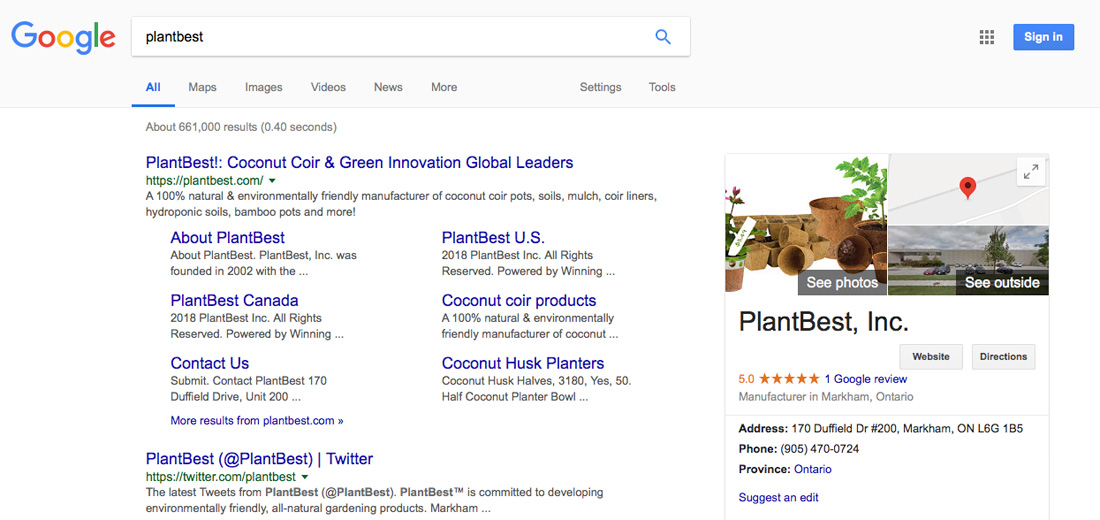The width and height of the screenshot is (1100, 520).
Task: Expand the map with the arrows icon
Action: coord(1031,171)
